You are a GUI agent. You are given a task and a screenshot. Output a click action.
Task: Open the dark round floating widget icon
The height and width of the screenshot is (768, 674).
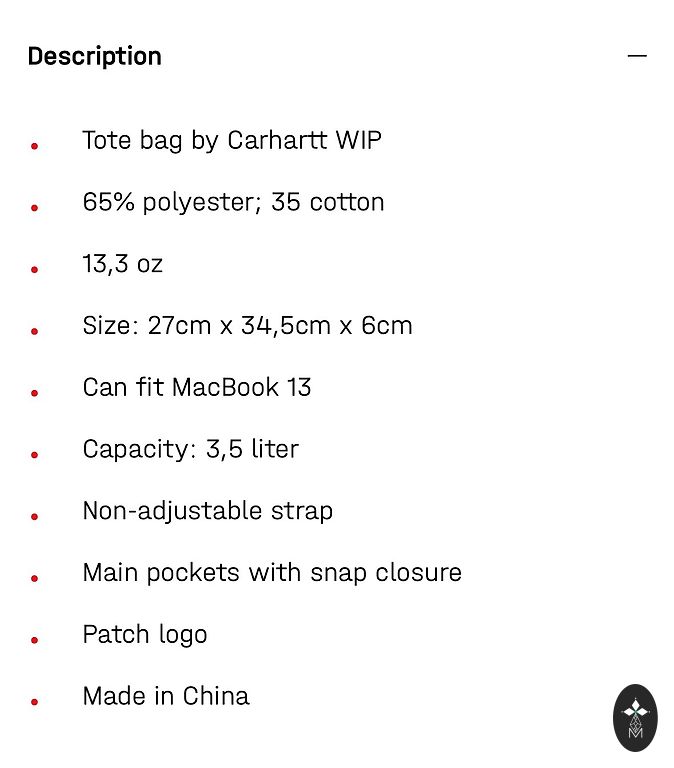click(x=635, y=718)
